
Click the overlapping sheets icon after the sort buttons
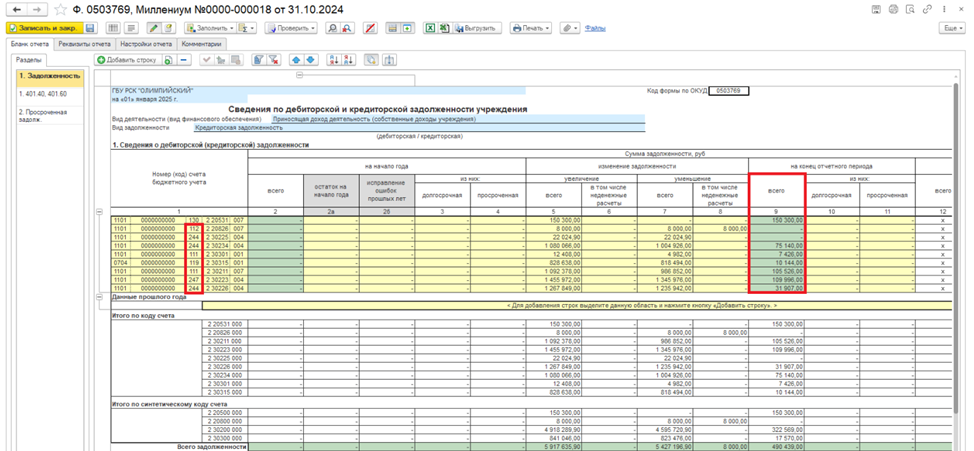(x=371, y=60)
